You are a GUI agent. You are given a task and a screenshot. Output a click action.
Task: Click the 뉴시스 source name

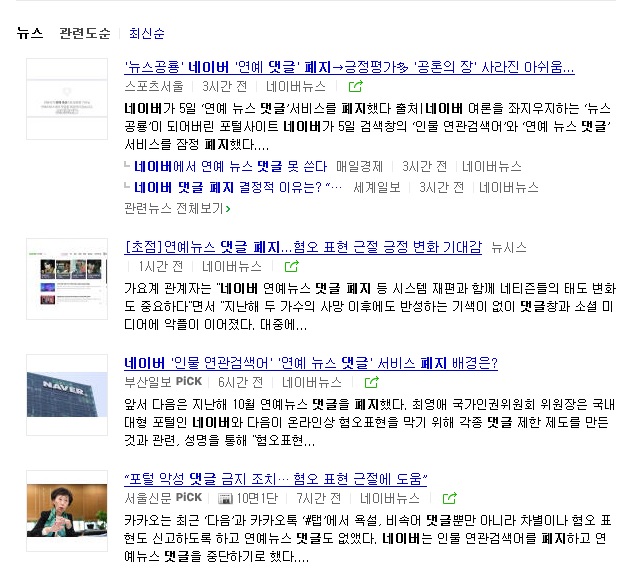[509, 247]
